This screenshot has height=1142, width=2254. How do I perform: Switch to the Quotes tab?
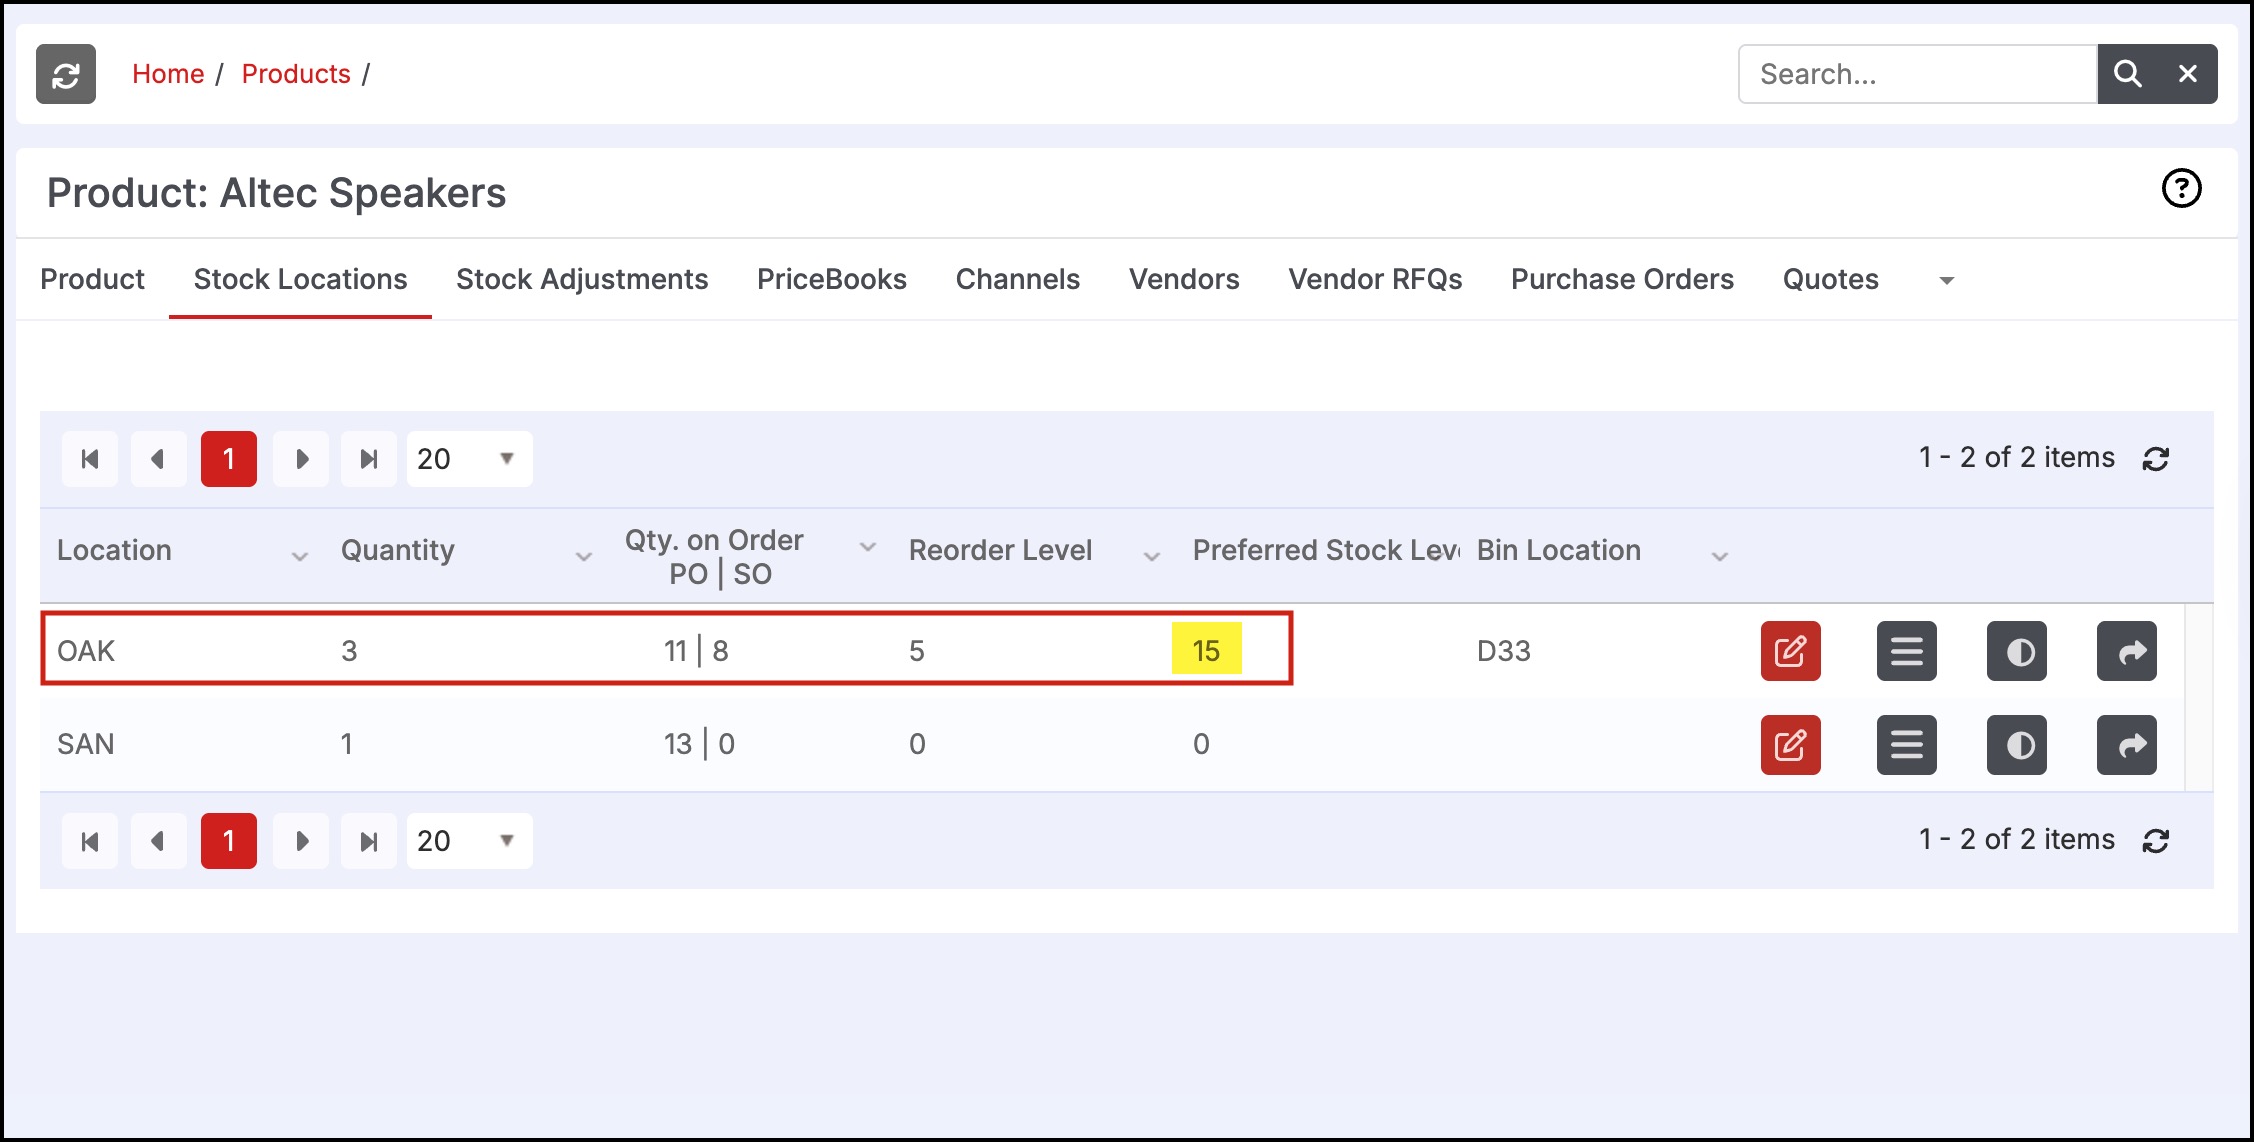(x=1831, y=279)
